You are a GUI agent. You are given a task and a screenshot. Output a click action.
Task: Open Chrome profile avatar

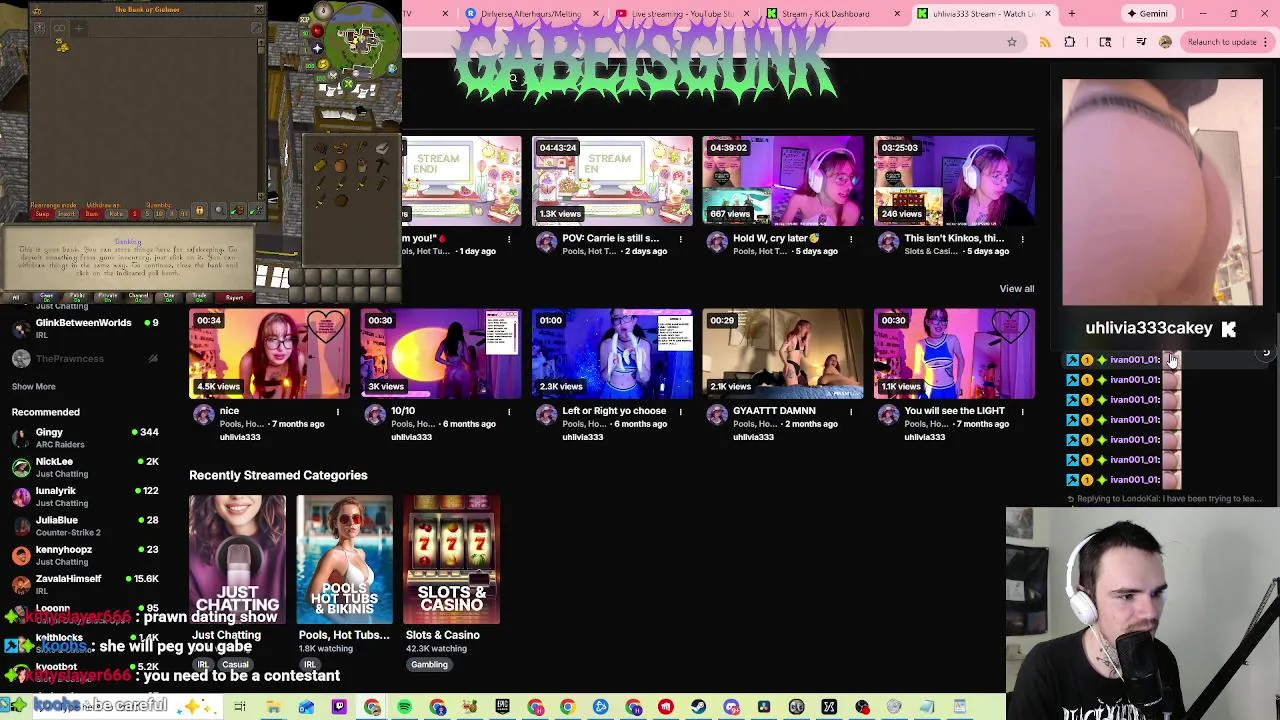[x=1165, y=42]
